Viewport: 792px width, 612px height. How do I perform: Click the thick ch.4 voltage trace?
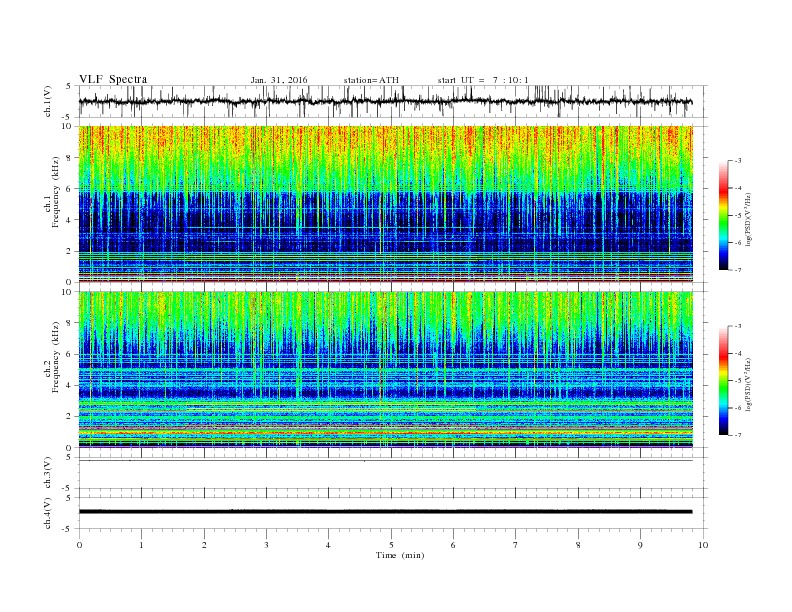point(386,512)
